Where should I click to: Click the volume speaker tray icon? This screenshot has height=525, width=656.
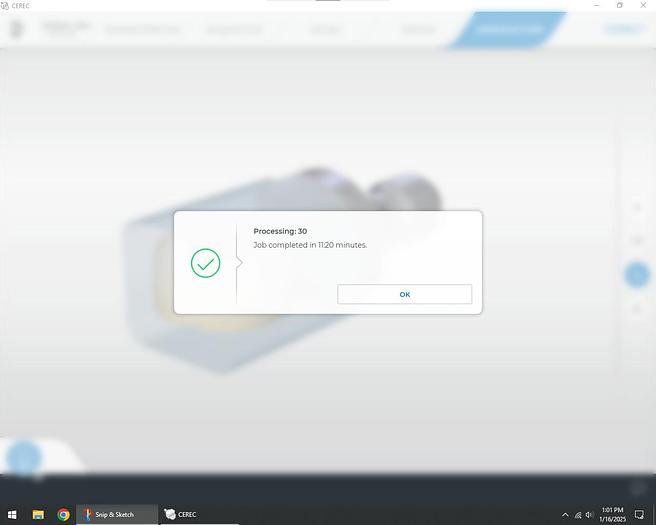[x=590, y=514]
